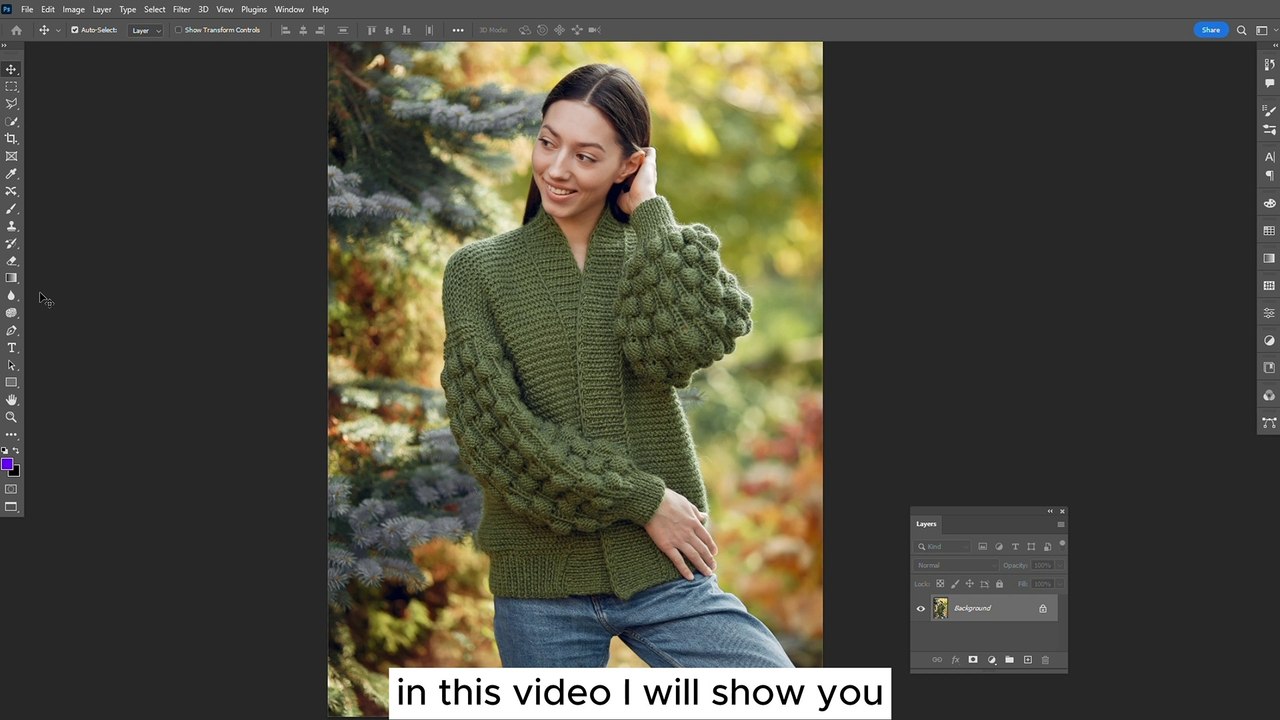The image size is (1280, 720).
Task: Click the Opacity 100% value field
Action: 1042,565
